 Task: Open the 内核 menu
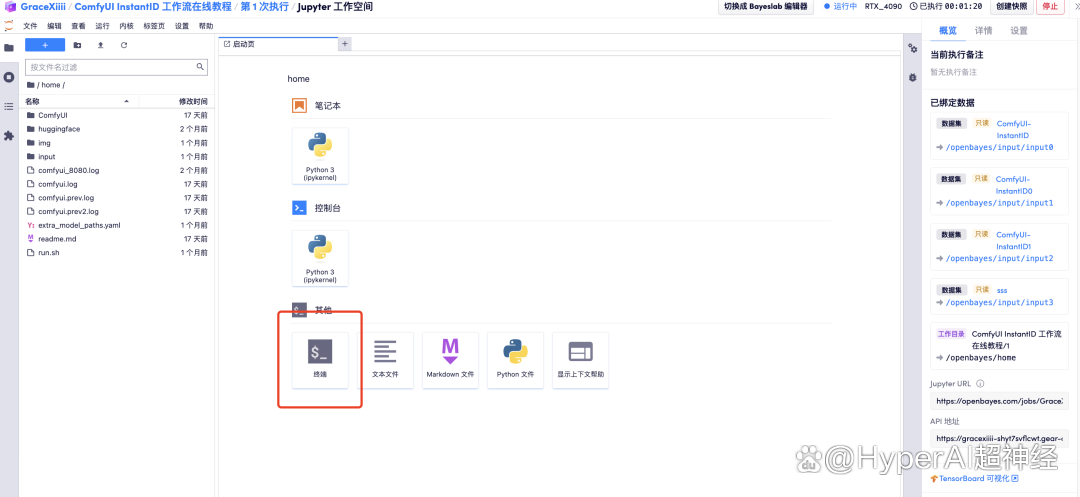pyautogui.click(x=127, y=26)
